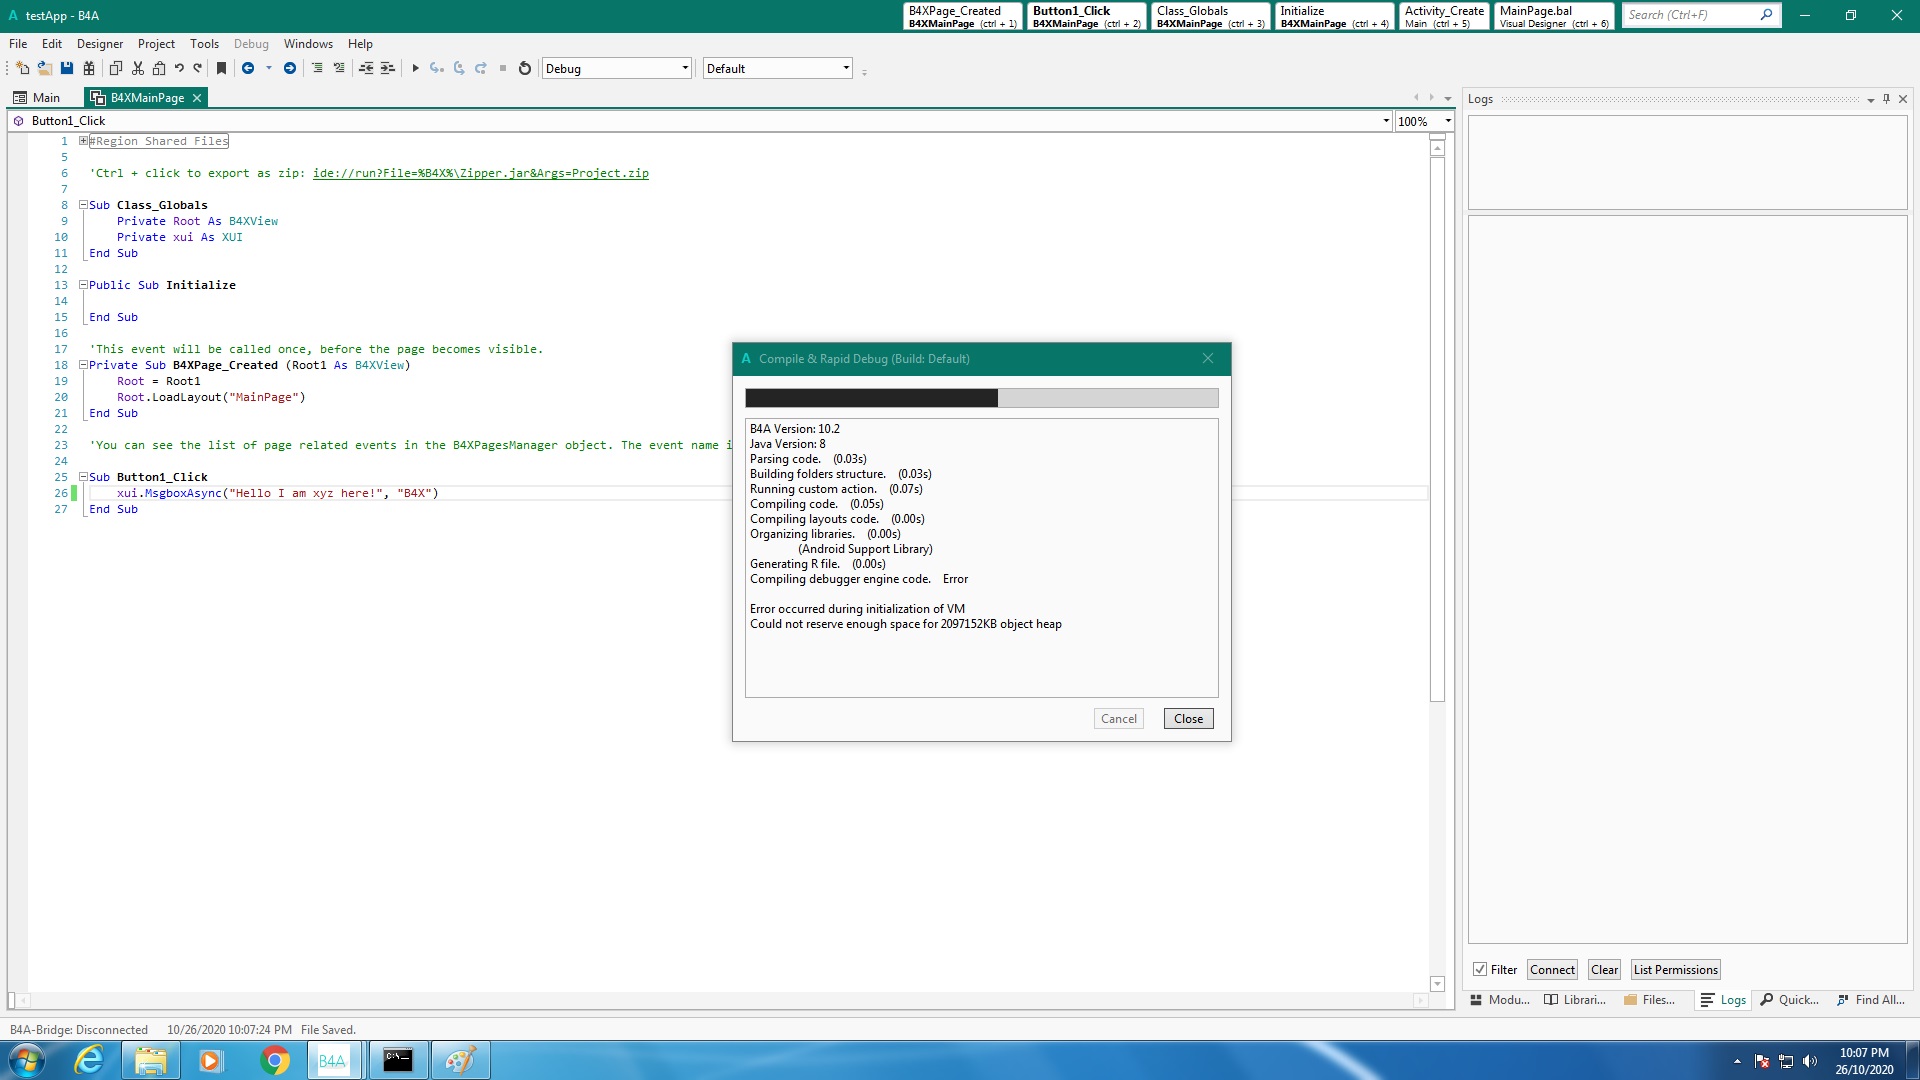The image size is (1920, 1080).
Task: Click the Cut scissors icon
Action: 138,68
